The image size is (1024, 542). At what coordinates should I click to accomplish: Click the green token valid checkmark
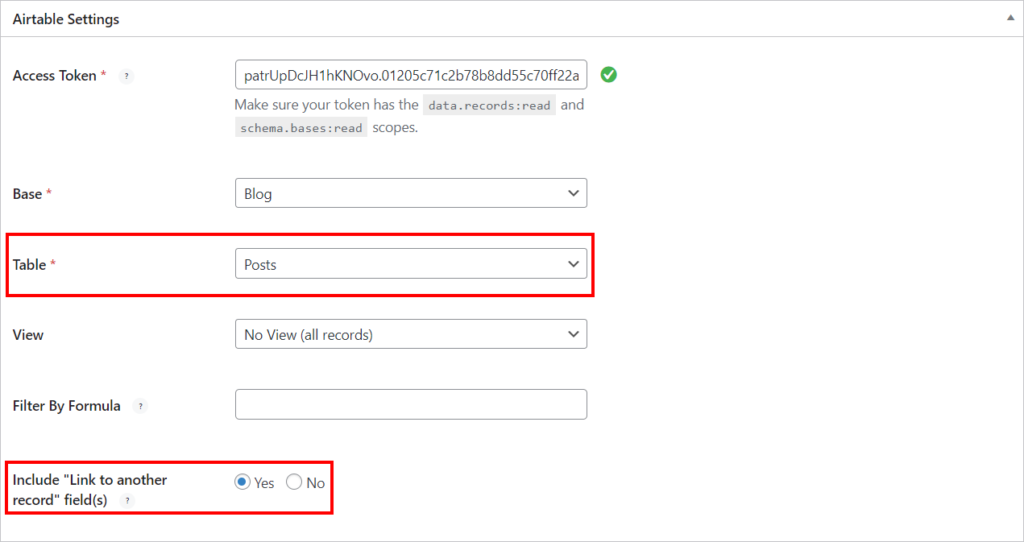tap(609, 74)
